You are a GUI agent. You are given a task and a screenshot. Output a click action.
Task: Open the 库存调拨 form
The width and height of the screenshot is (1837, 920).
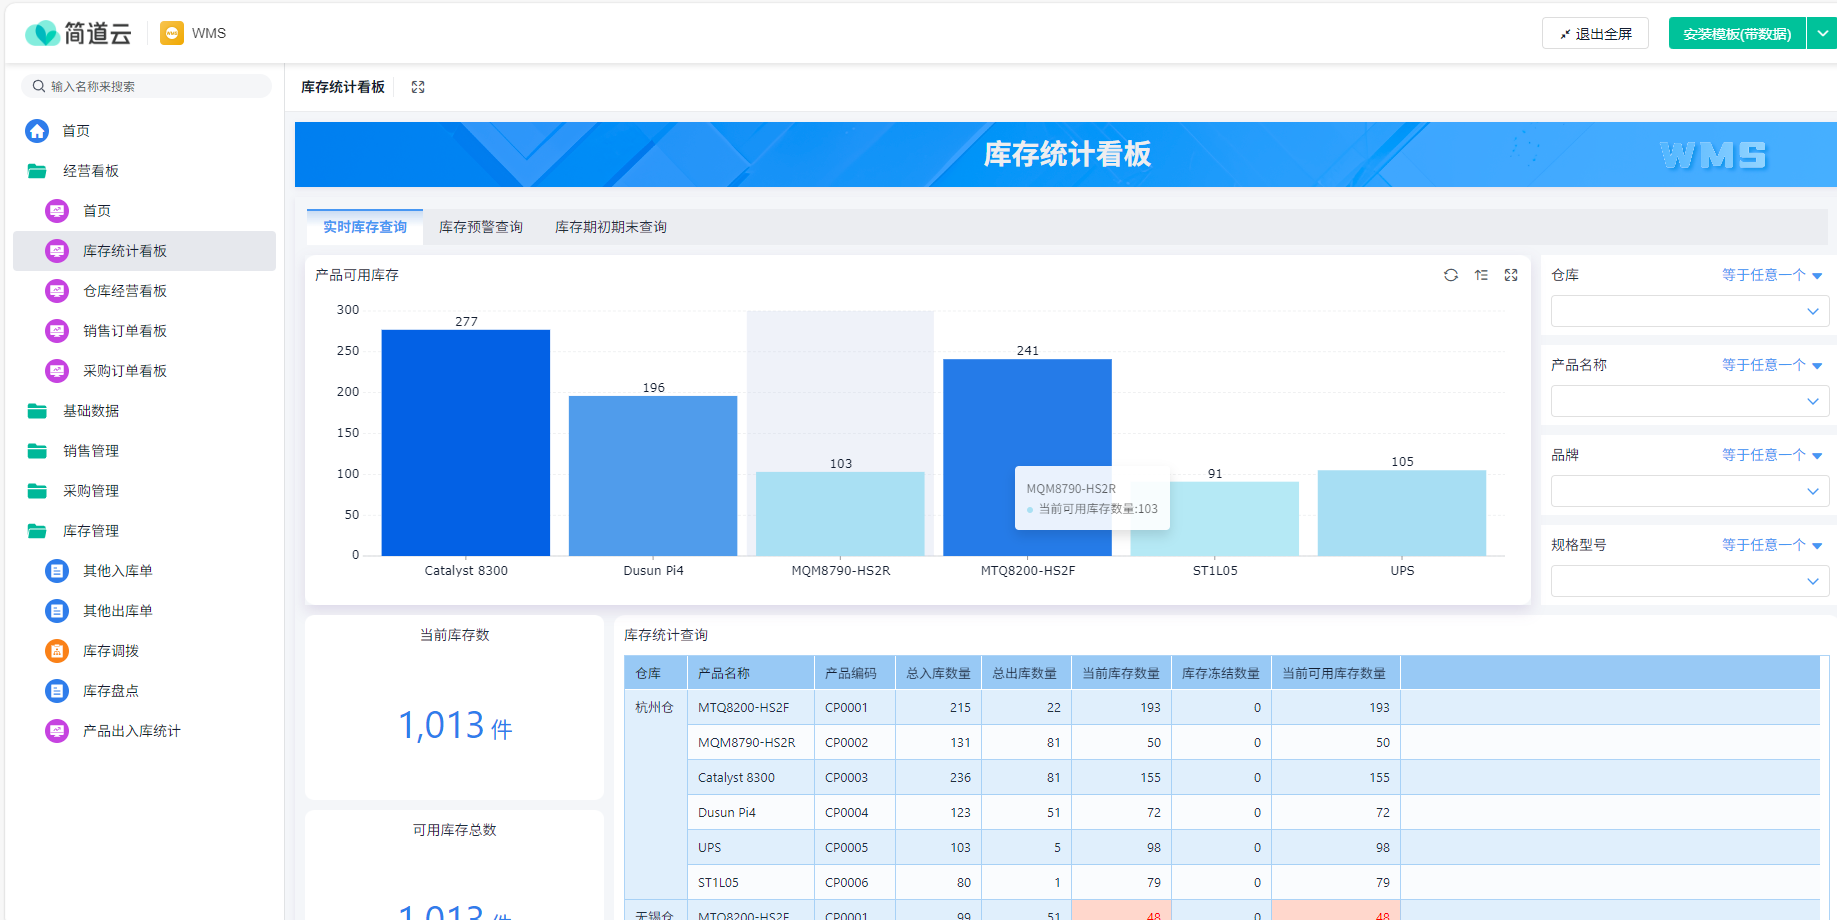click(112, 651)
